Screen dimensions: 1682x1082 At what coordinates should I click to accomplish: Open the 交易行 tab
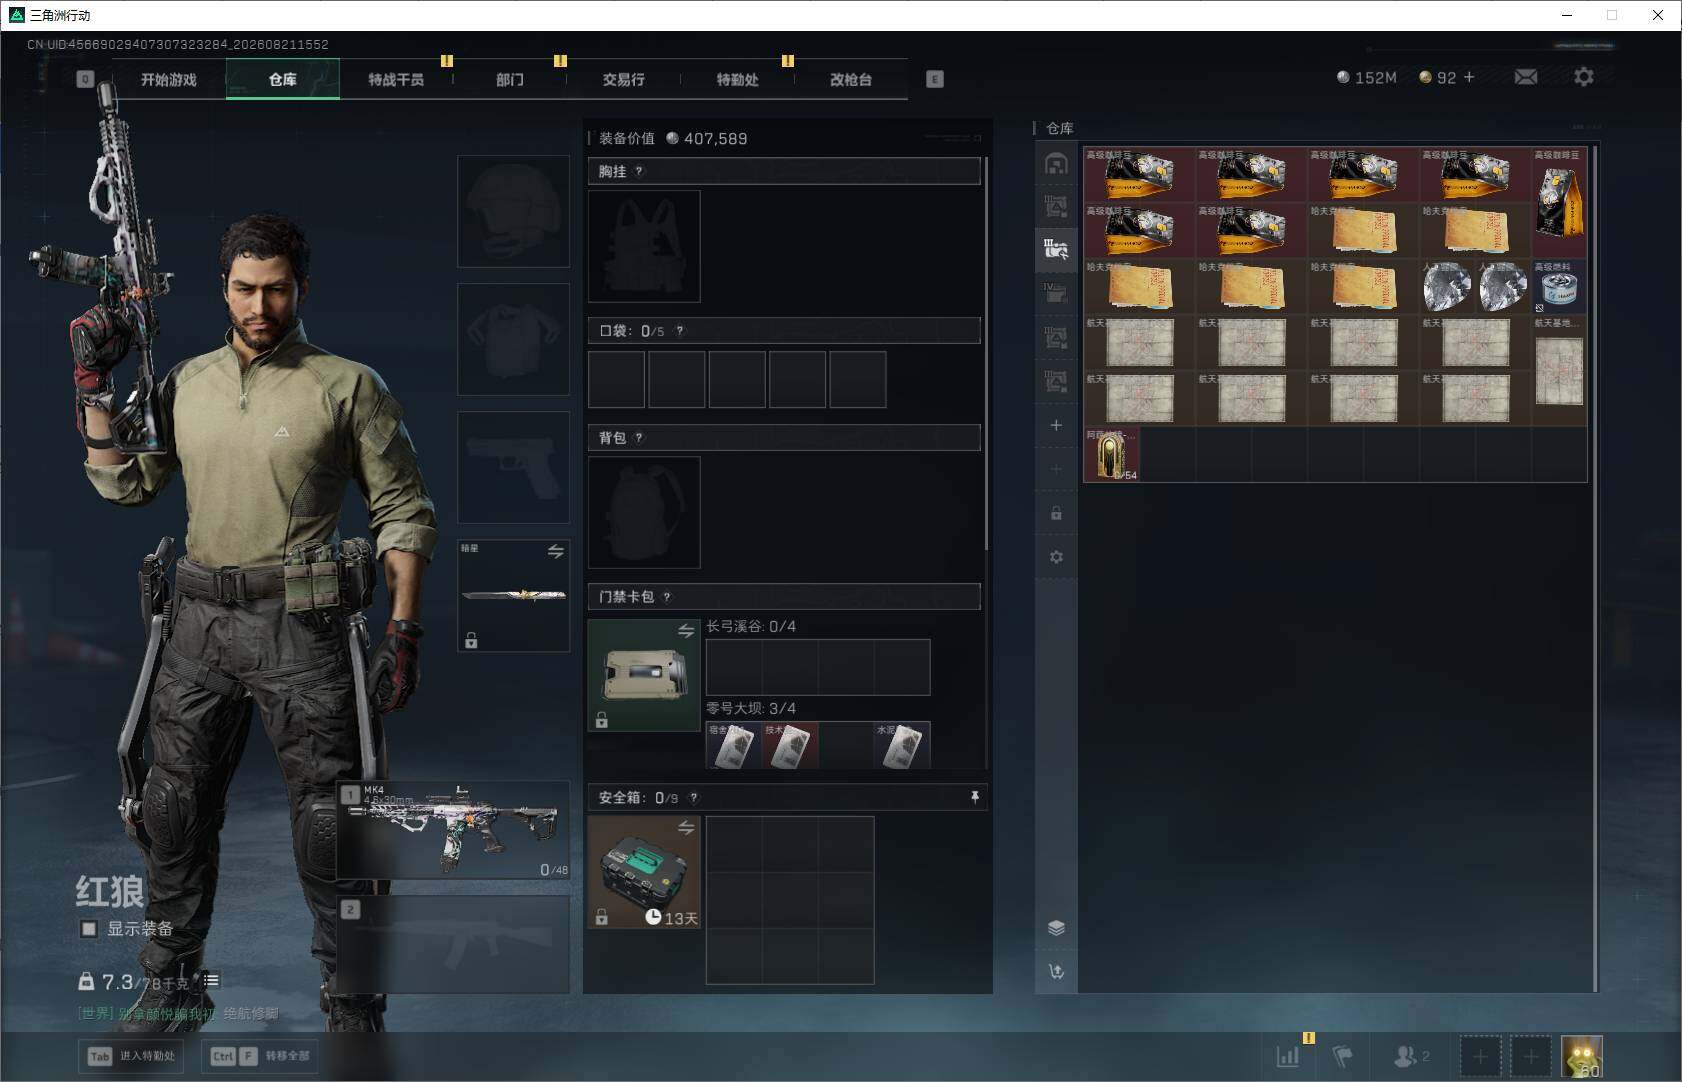click(623, 79)
